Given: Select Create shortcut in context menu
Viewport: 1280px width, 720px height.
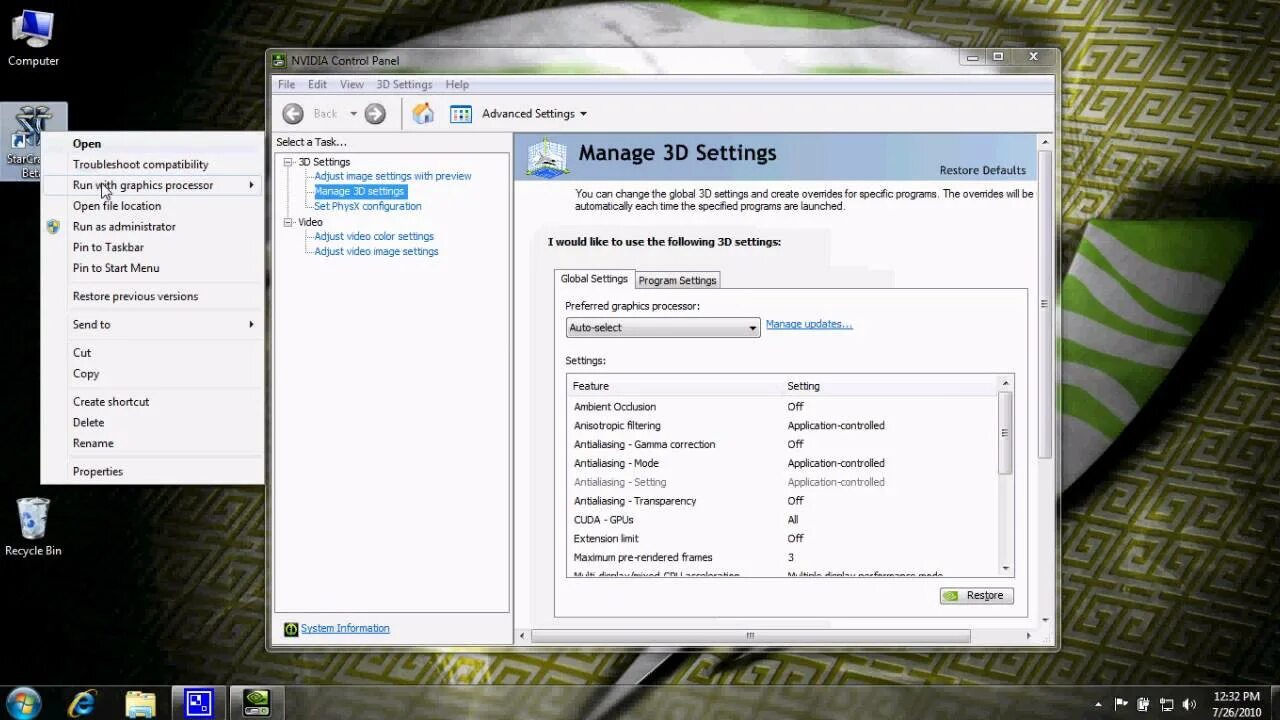Looking at the screenshot, I should 152,401.
